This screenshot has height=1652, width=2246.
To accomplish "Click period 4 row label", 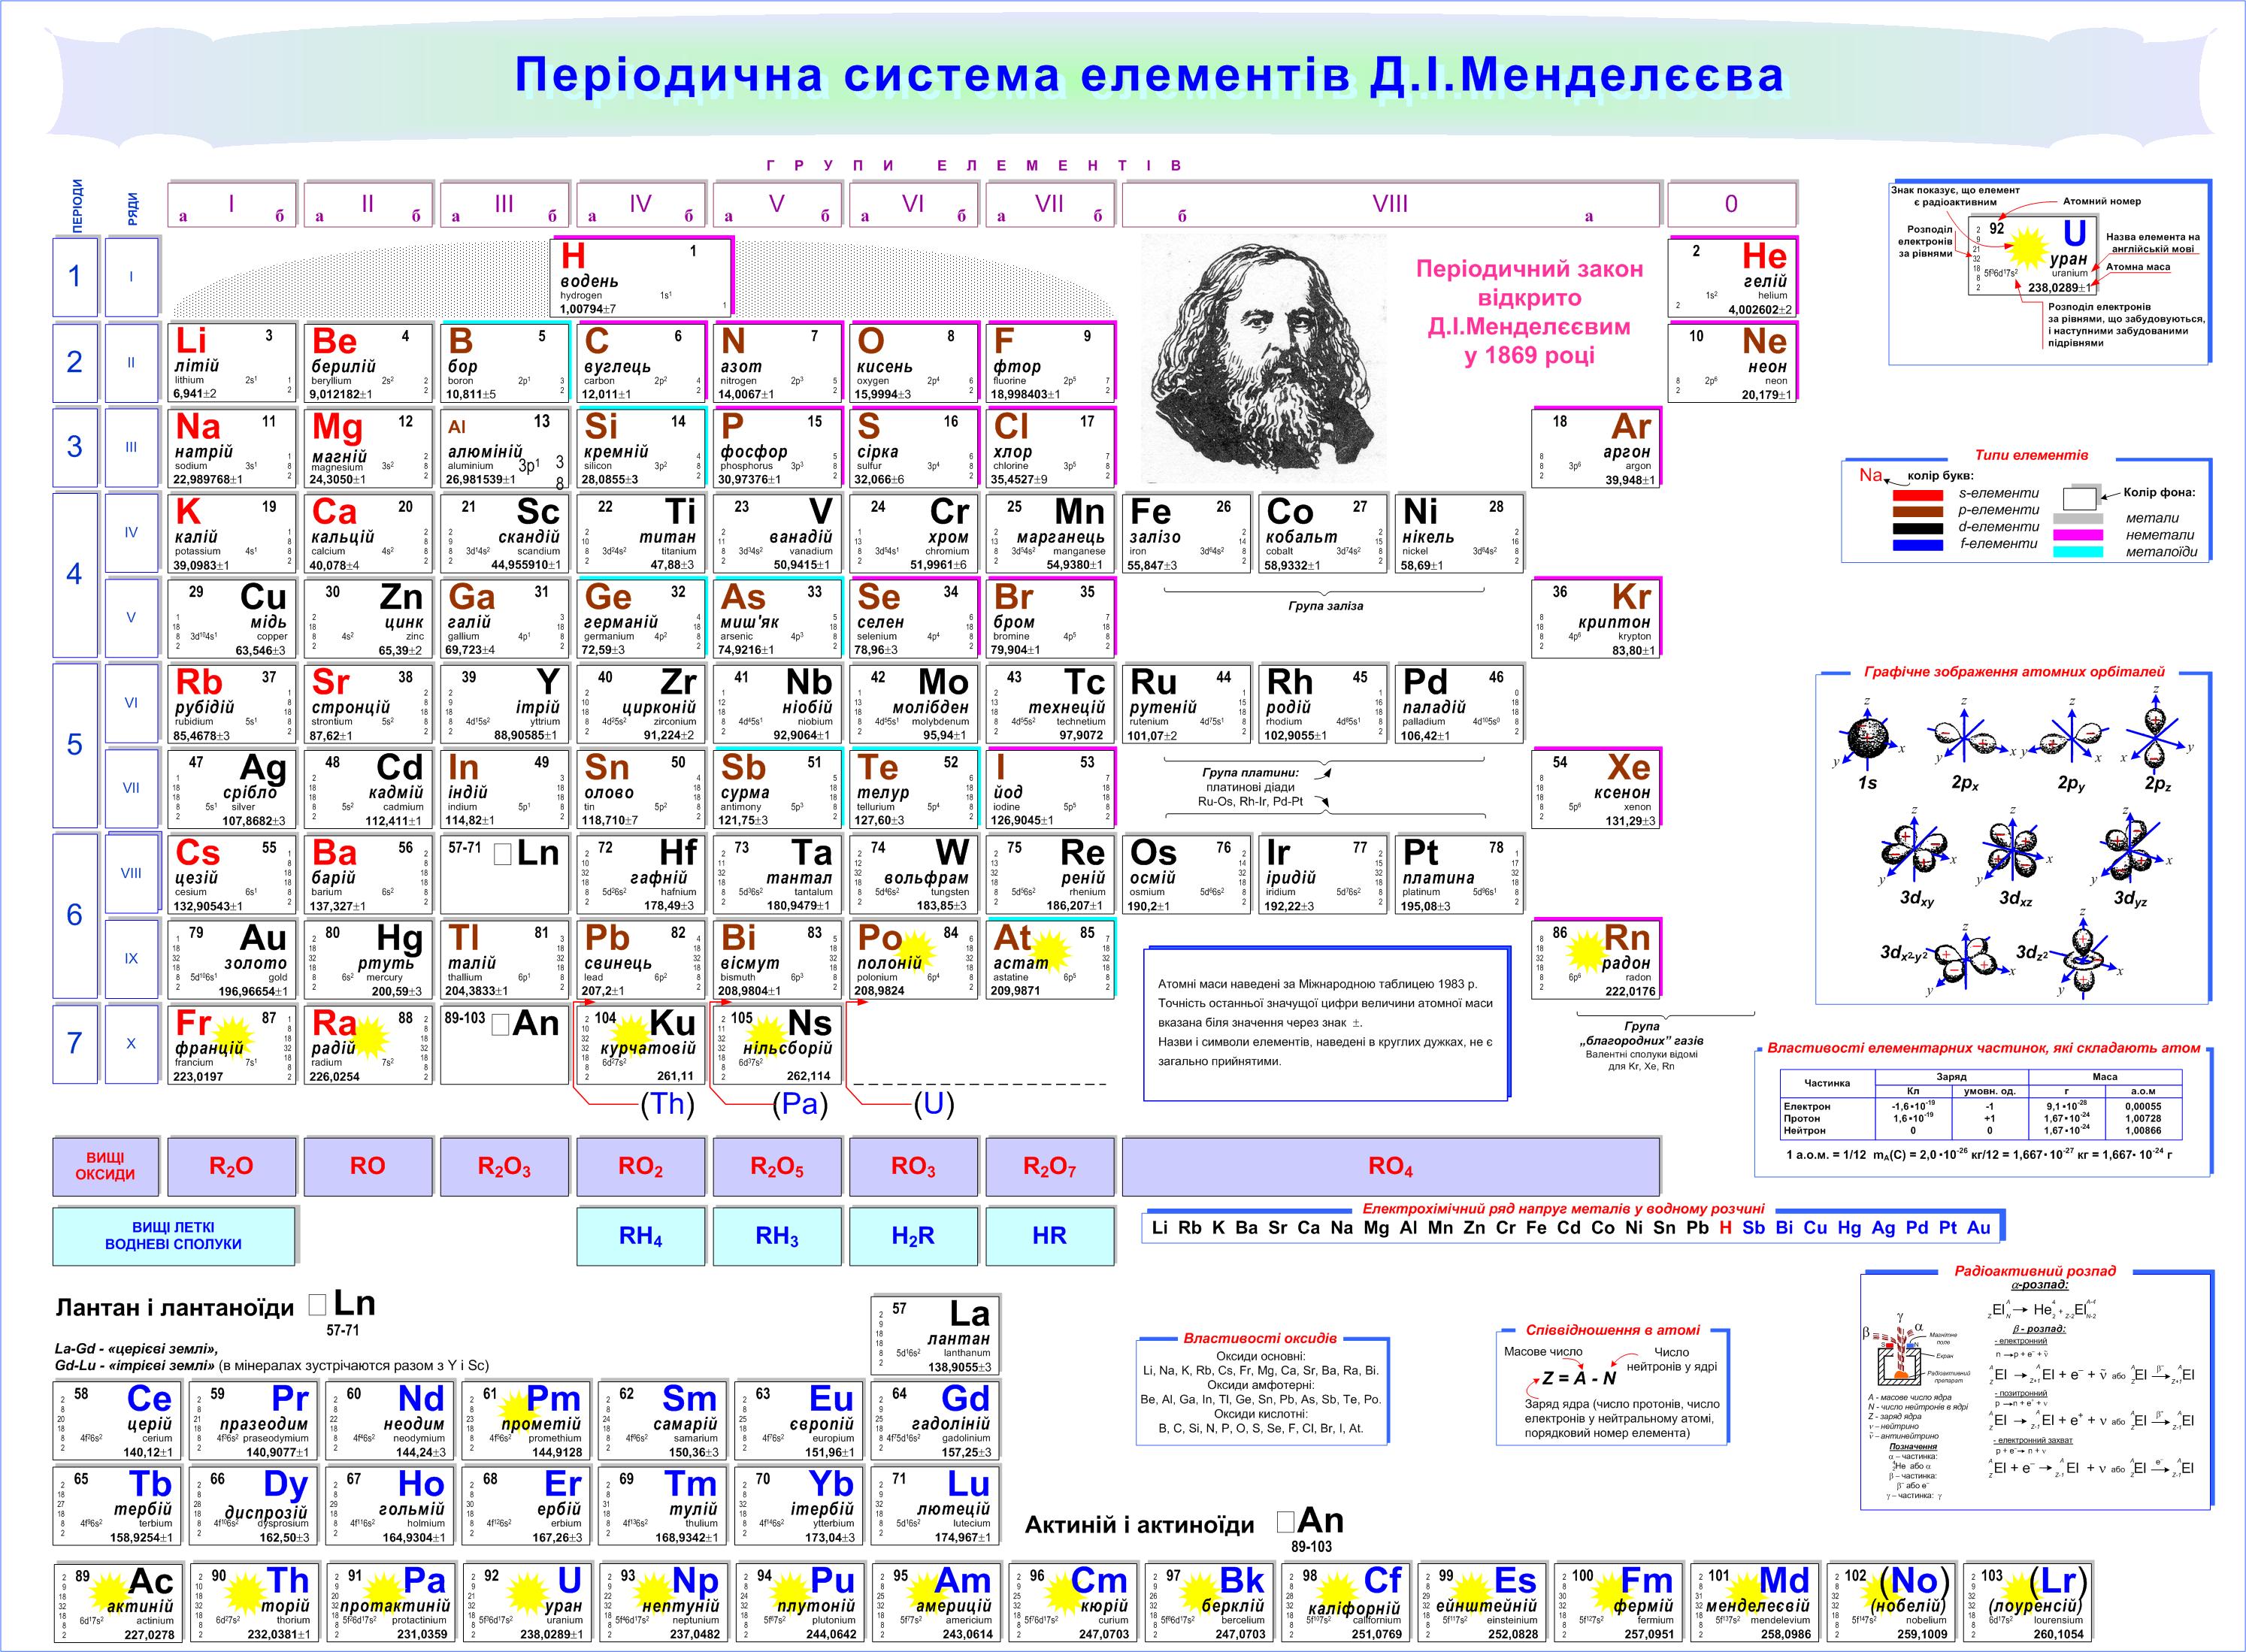I will pyautogui.click(x=74, y=575).
